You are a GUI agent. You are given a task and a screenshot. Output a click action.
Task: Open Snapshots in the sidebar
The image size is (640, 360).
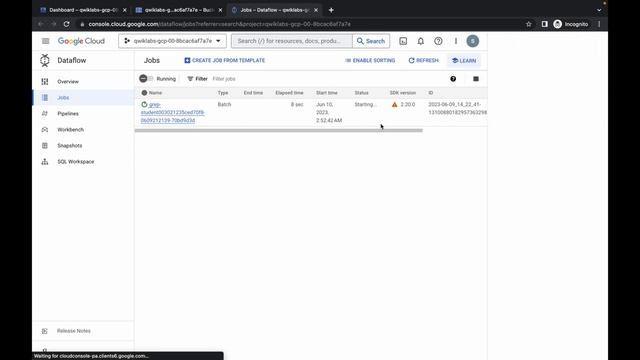click(69, 145)
